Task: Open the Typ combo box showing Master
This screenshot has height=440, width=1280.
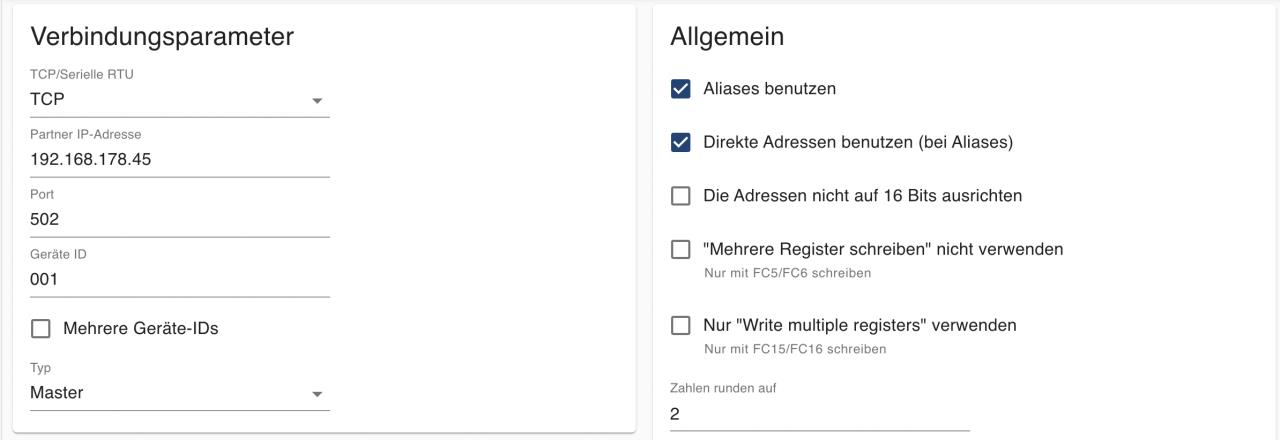Action: 170,393
